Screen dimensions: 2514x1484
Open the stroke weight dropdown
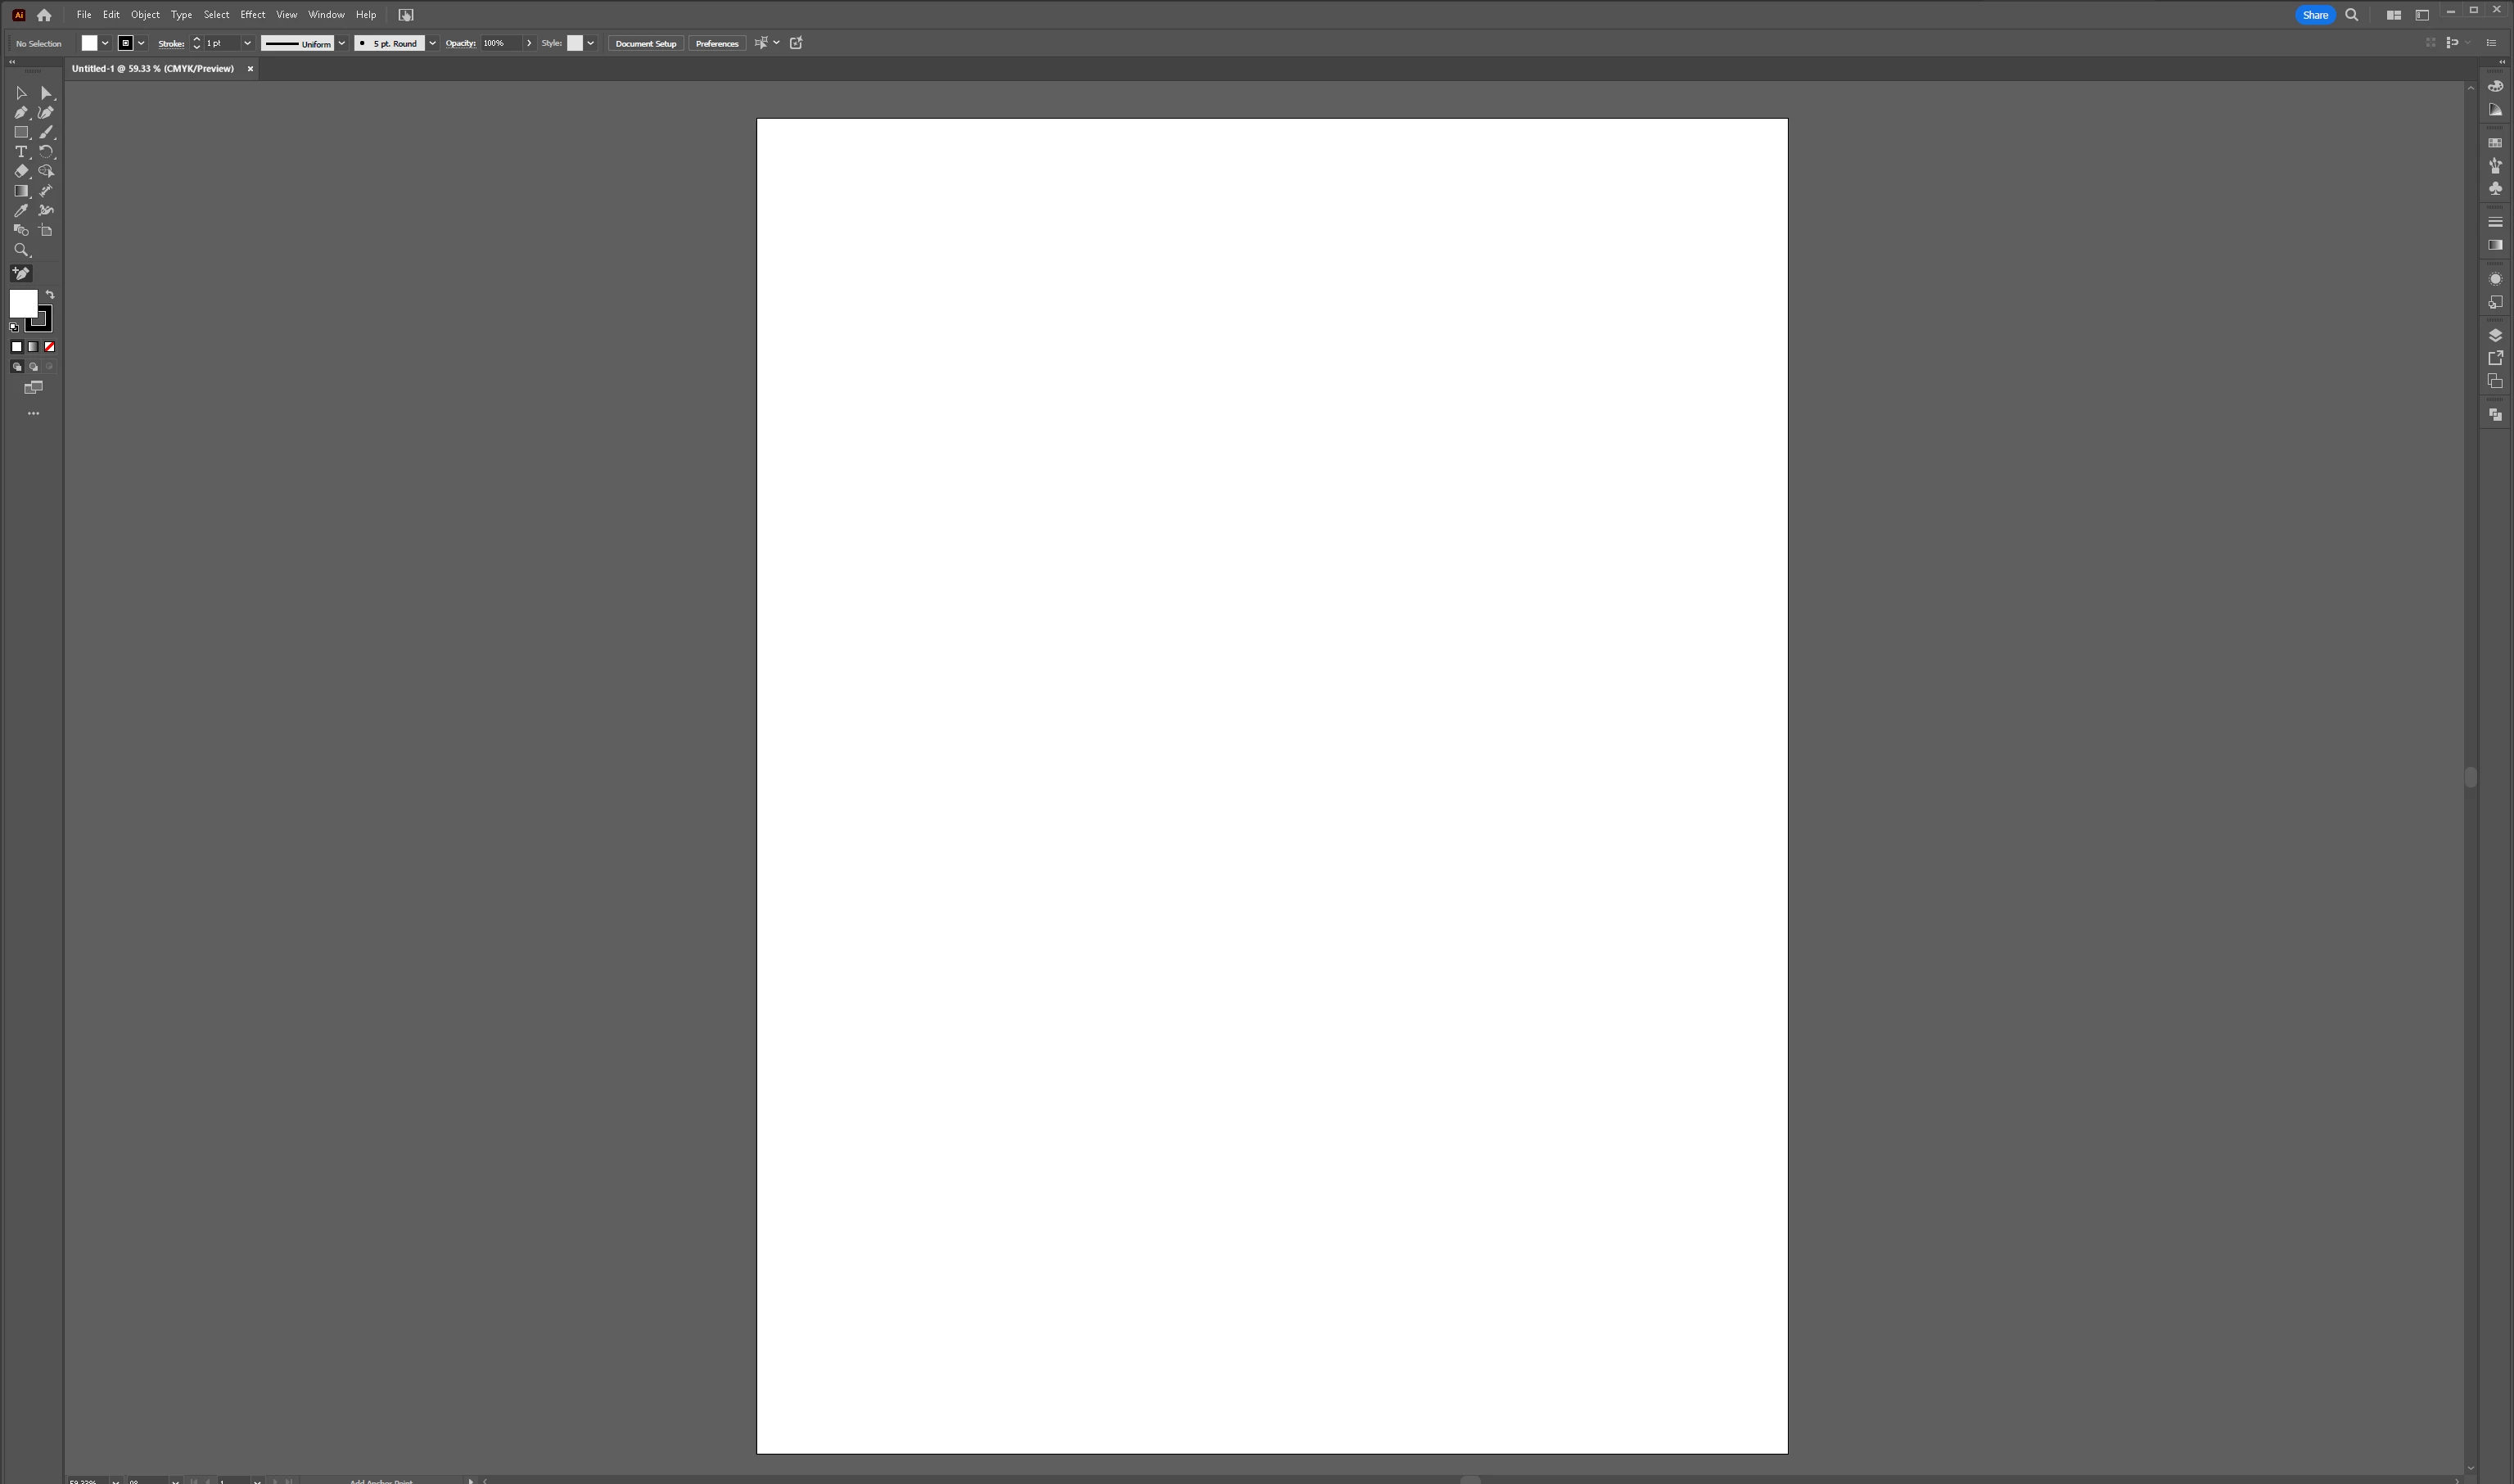[247, 43]
